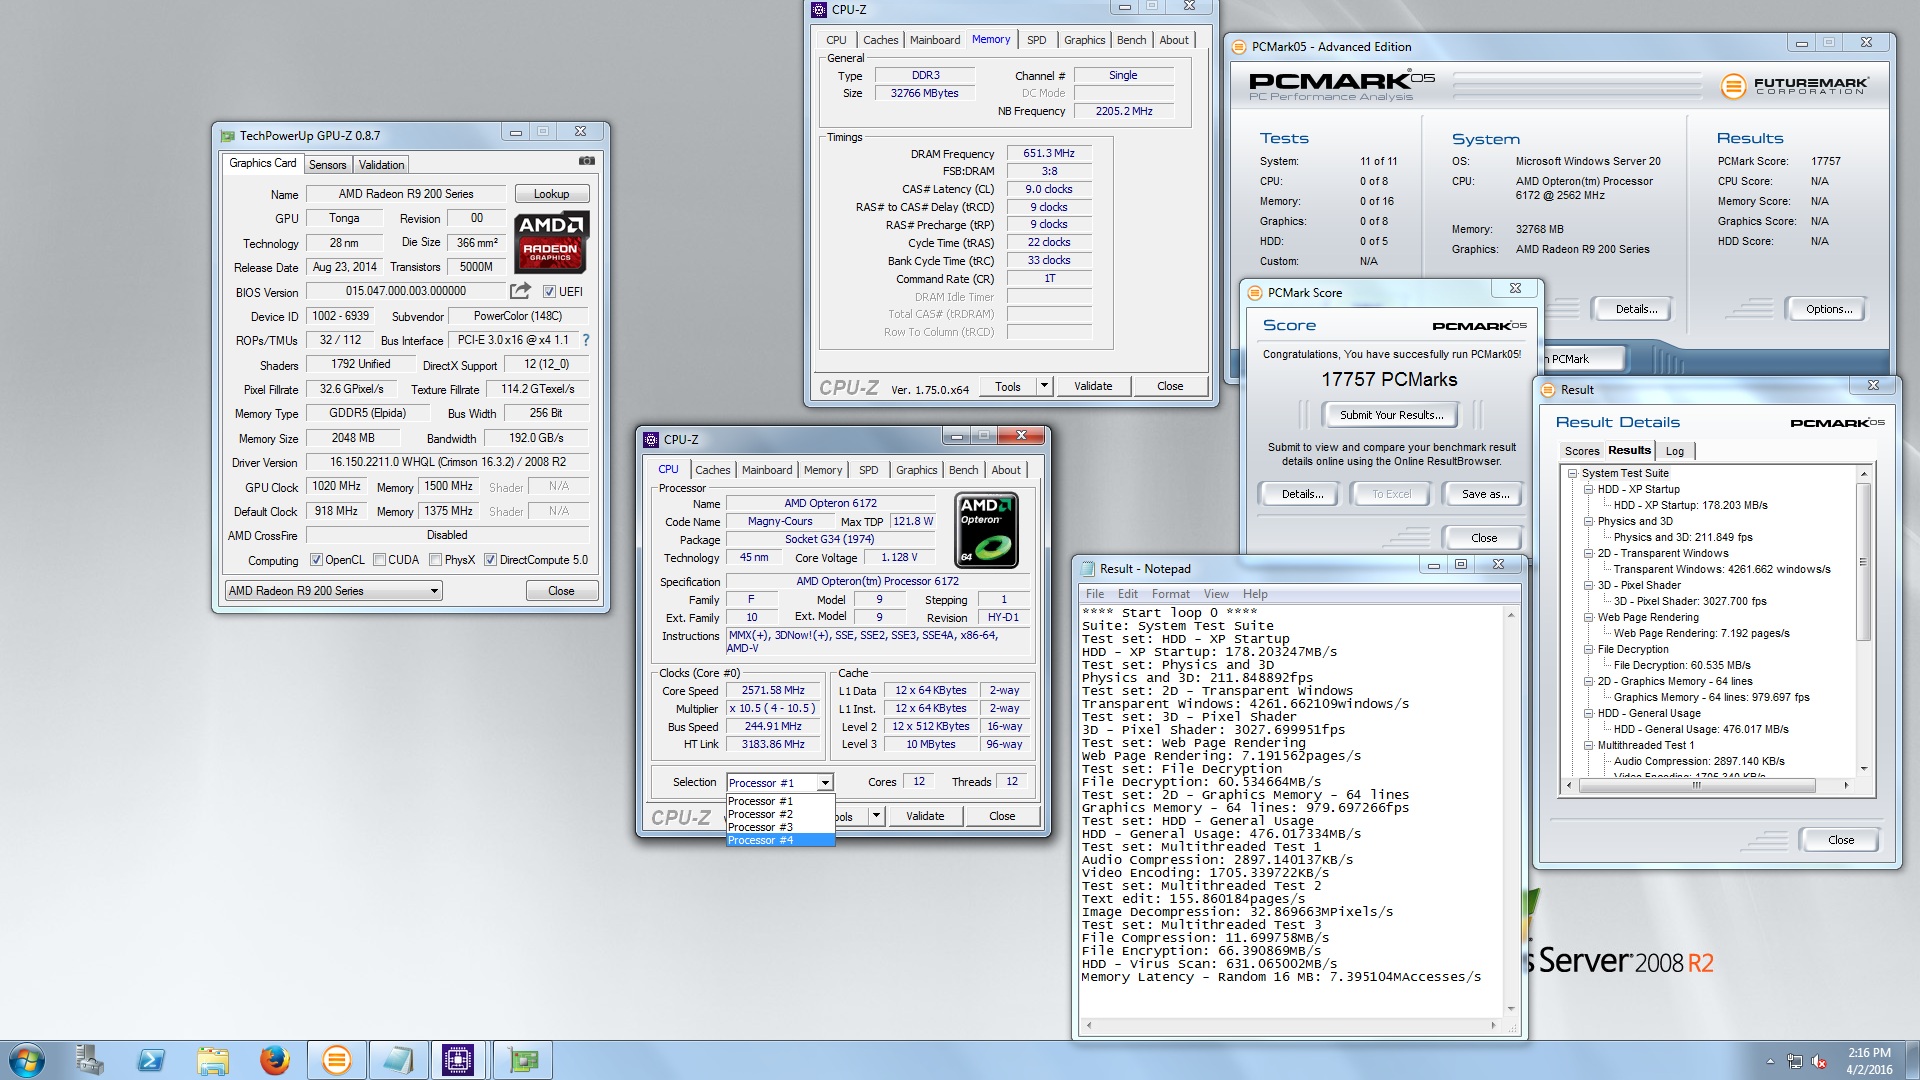Click Notepad vertical scrollbar down arrow

pos(1511,1009)
